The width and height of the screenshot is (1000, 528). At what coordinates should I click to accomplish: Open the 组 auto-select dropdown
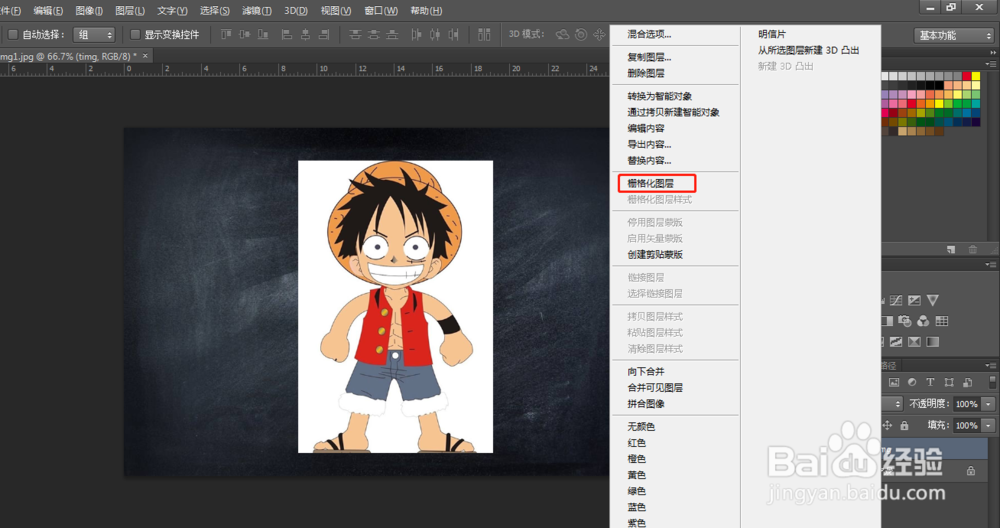94,34
